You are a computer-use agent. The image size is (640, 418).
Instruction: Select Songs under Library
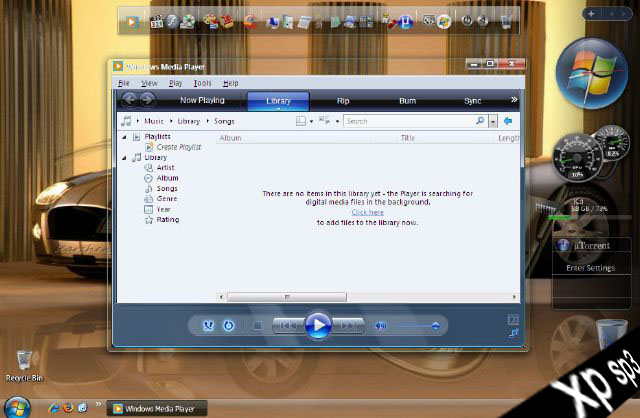167,189
